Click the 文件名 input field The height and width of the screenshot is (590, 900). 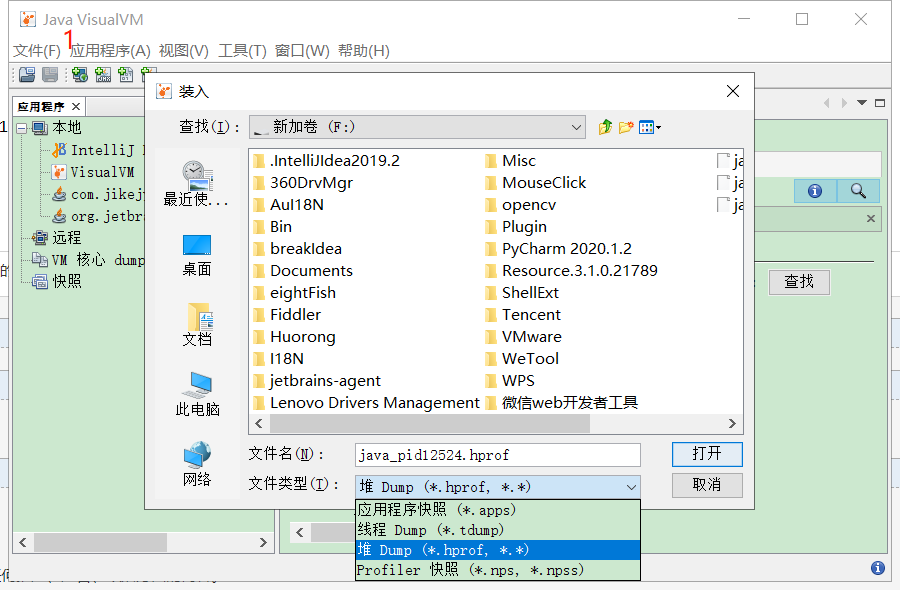pyautogui.click(x=498, y=455)
